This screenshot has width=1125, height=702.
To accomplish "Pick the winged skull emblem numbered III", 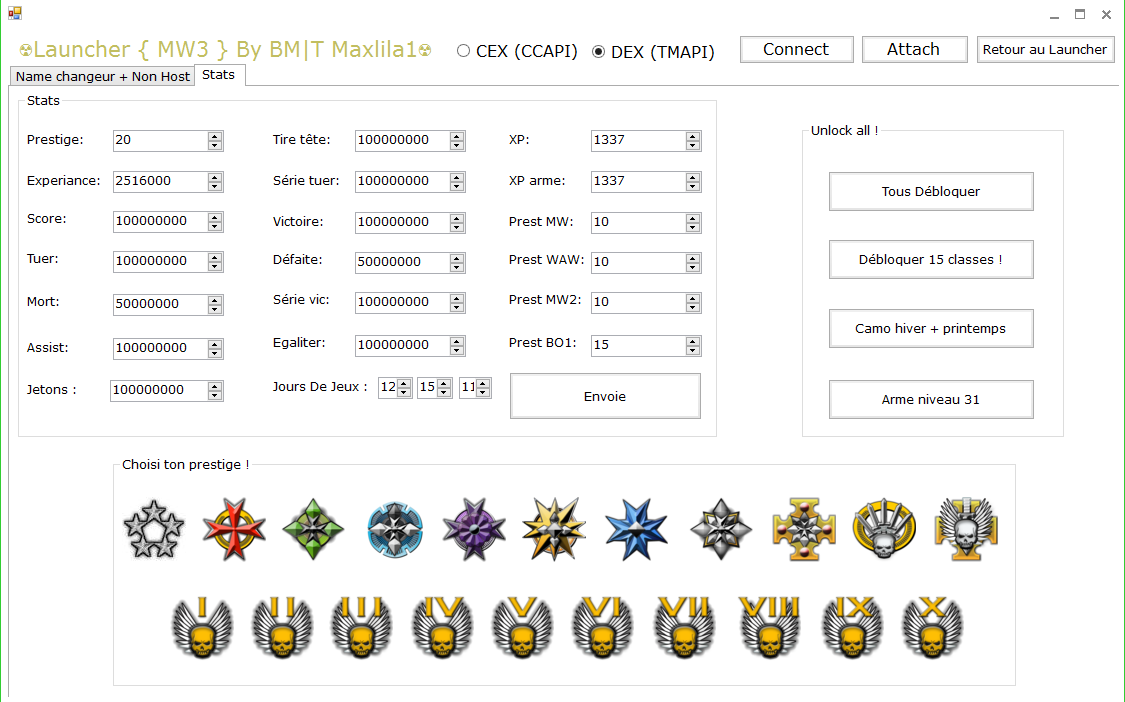I will coord(361,627).
